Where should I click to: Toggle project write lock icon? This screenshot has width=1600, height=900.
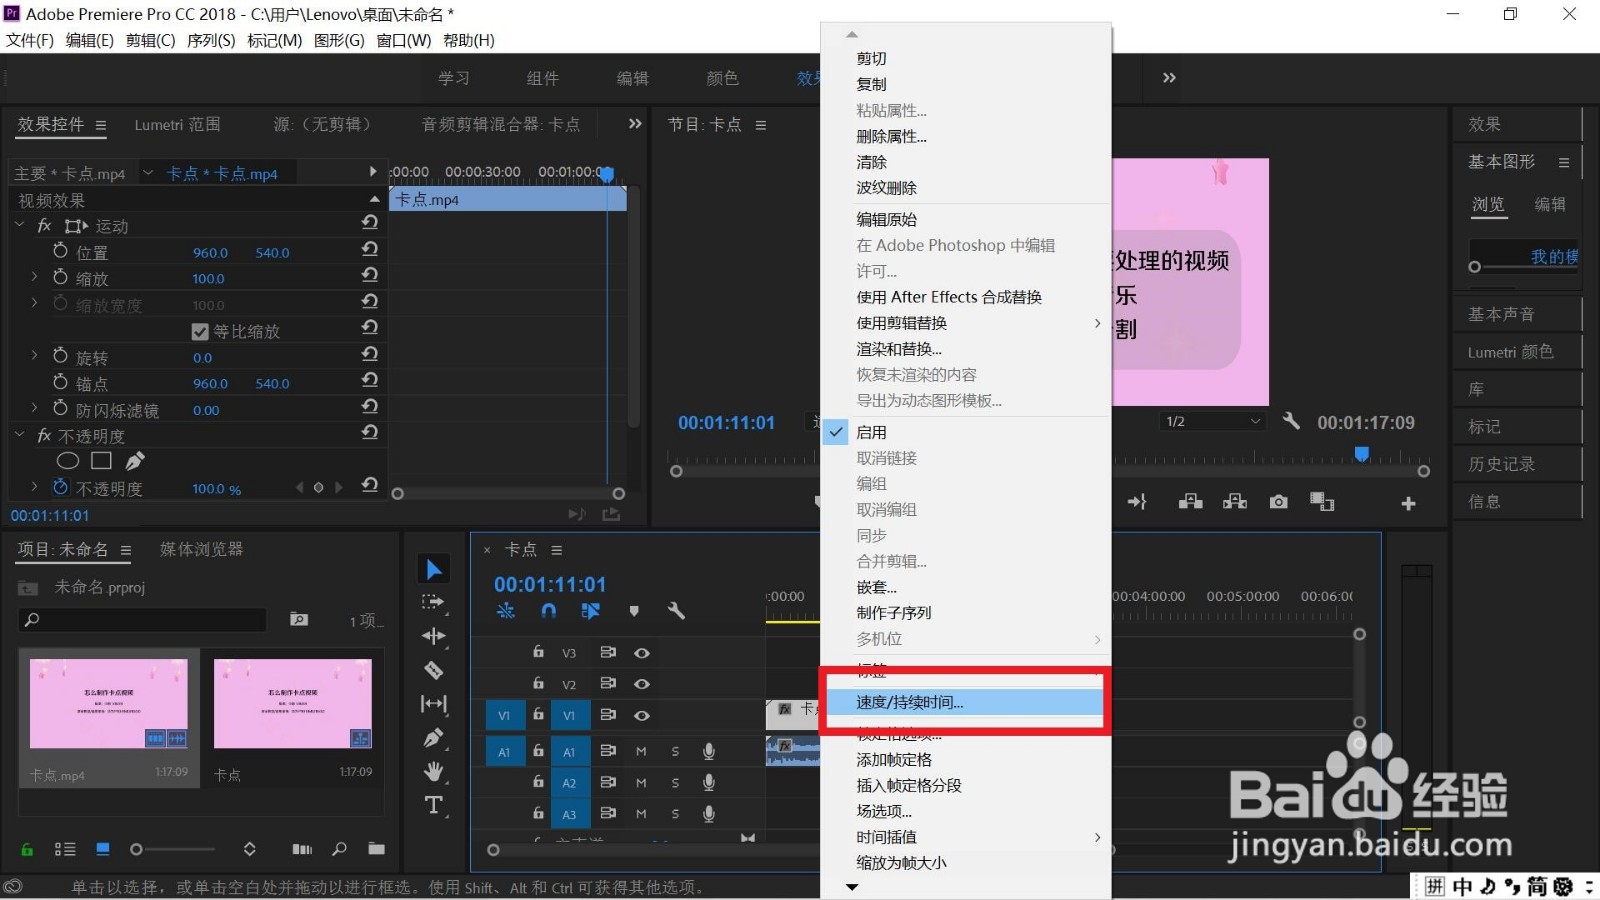click(x=28, y=849)
